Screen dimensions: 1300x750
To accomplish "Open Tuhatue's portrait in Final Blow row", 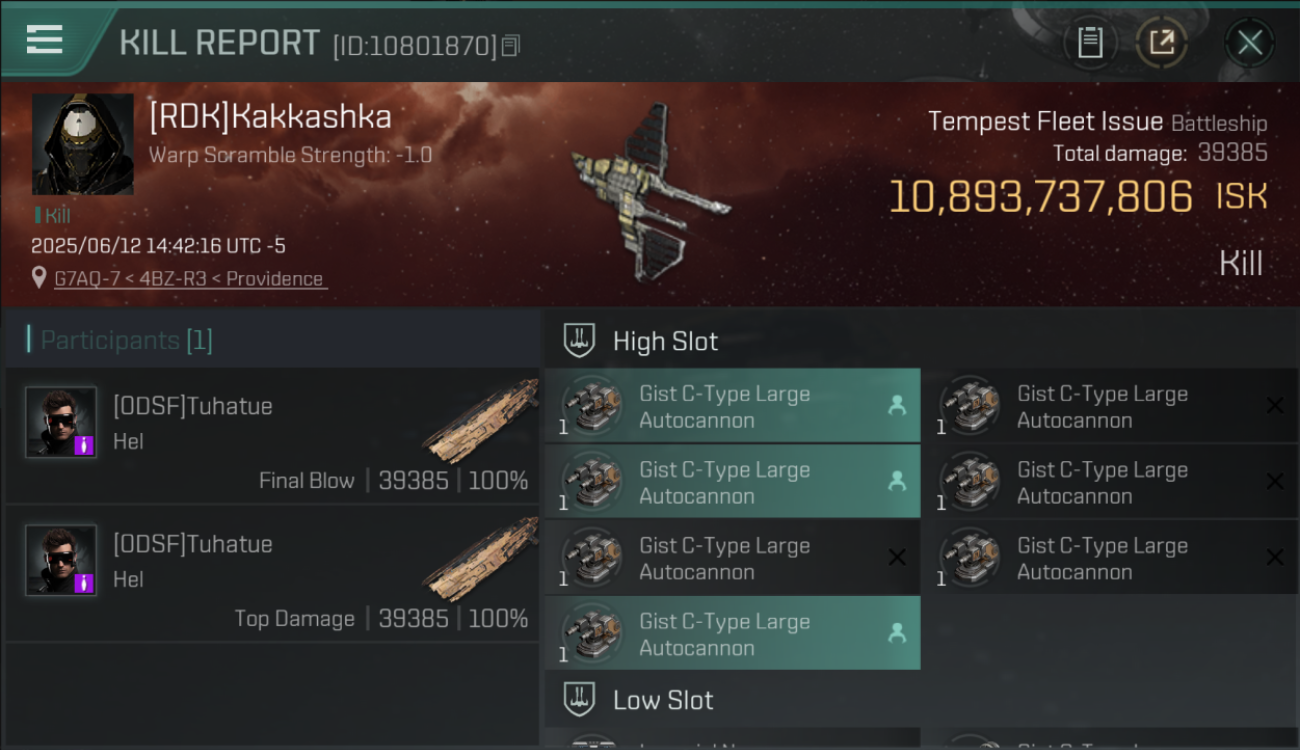I will click(61, 422).
